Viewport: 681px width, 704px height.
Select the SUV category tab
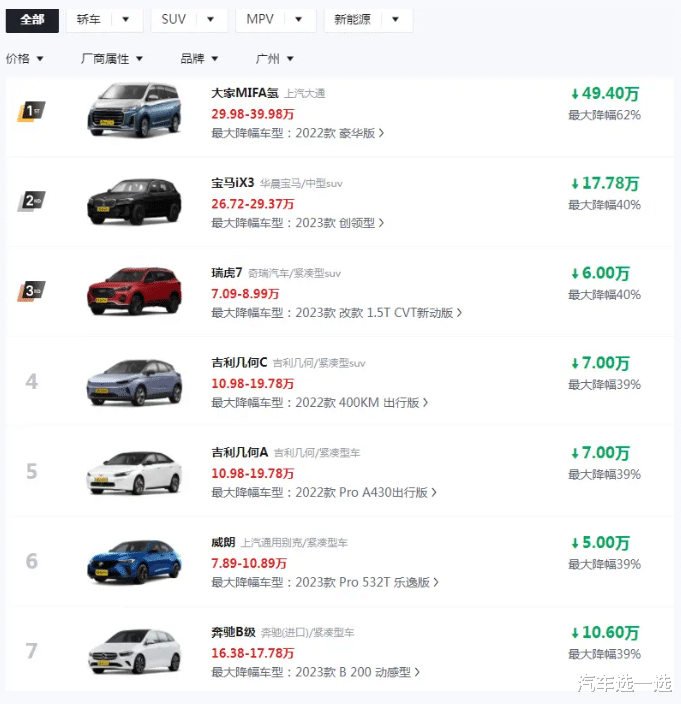point(174,19)
